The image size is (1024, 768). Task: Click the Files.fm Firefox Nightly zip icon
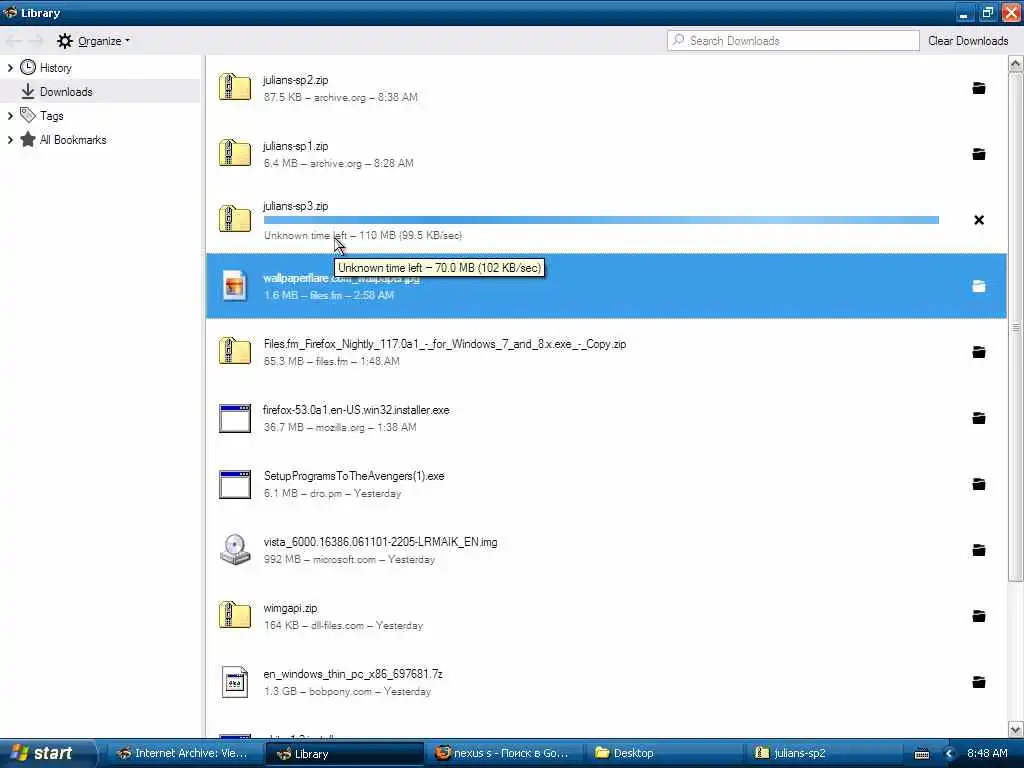point(234,351)
